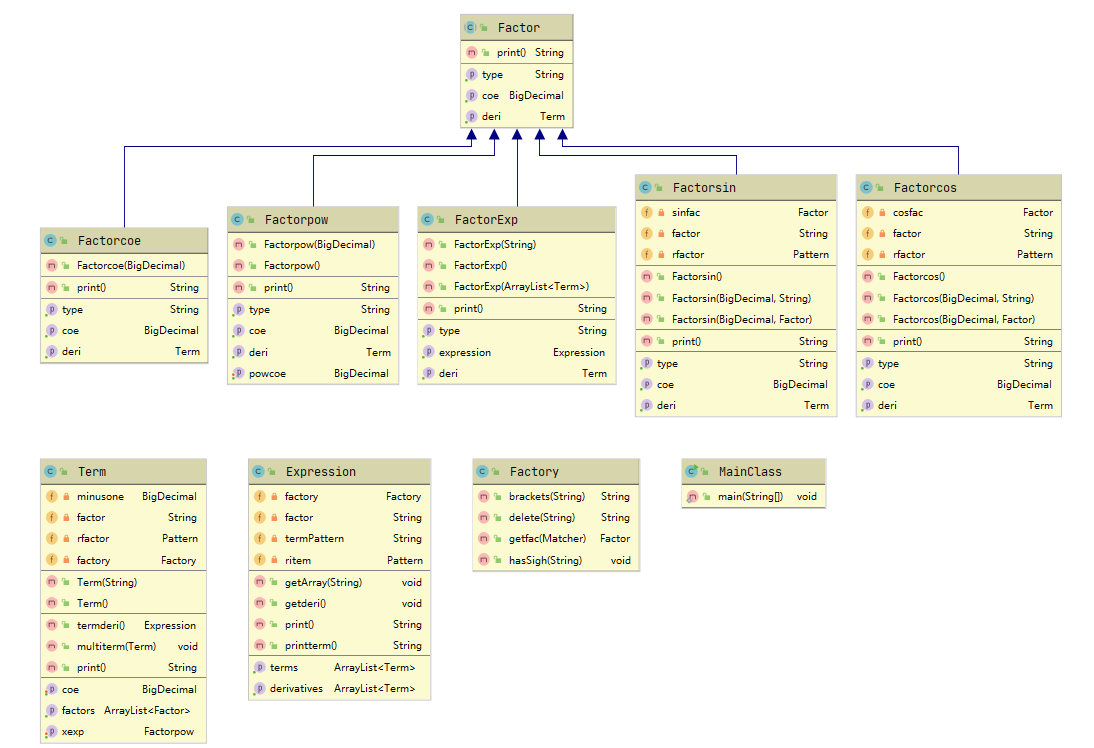The width and height of the screenshot is (1094, 748).
Task: Click the rfactor Pattern field in Factorsin
Action: (735, 254)
